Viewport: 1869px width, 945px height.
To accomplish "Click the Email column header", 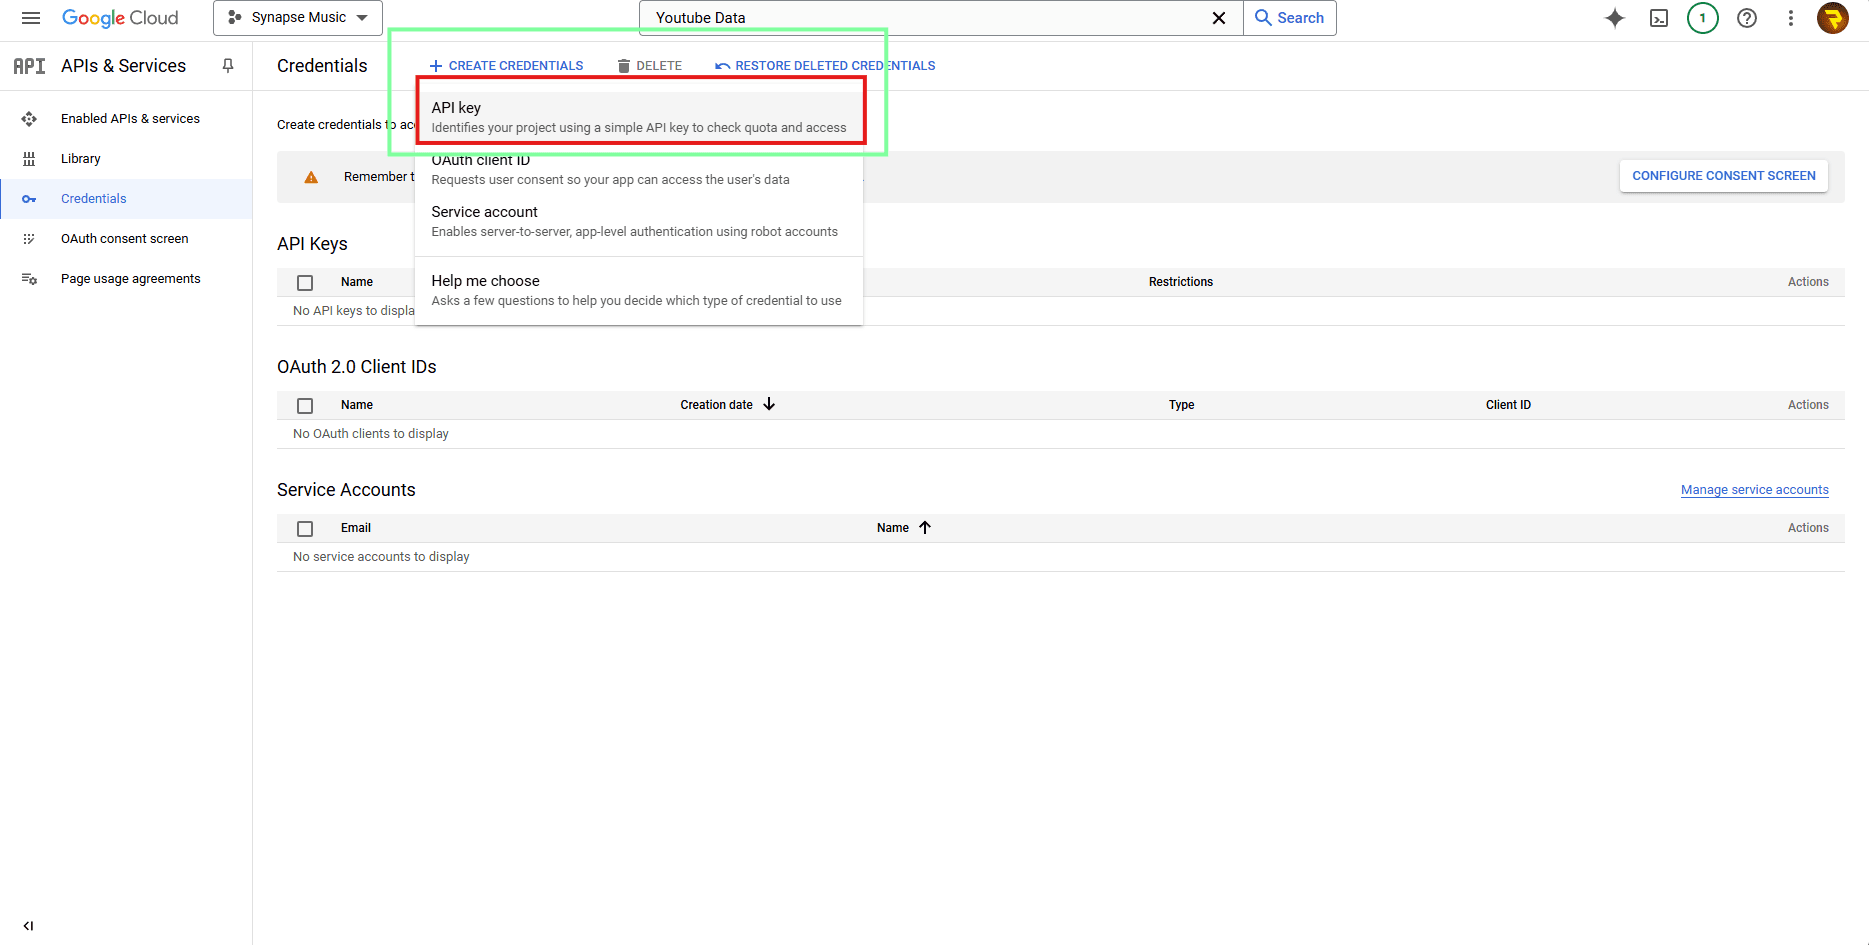I will coord(356,528).
